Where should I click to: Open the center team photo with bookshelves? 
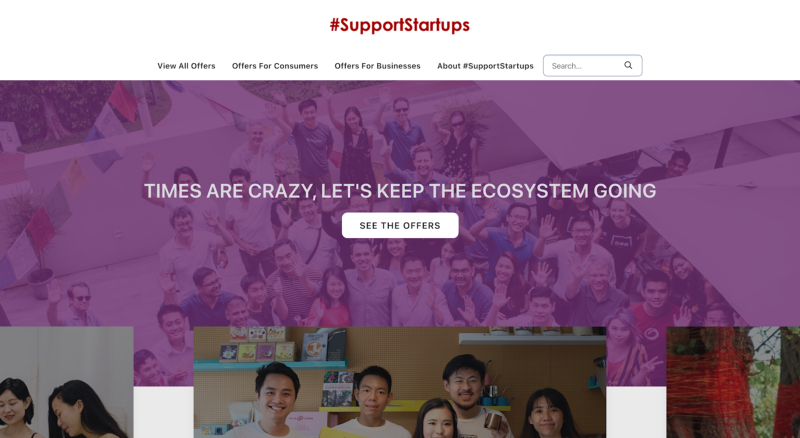400,382
